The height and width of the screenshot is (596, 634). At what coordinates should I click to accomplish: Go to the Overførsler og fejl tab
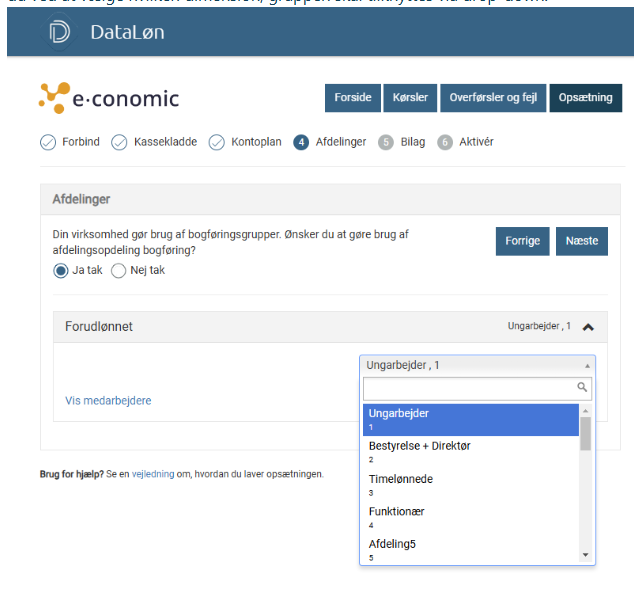(x=492, y=98)
